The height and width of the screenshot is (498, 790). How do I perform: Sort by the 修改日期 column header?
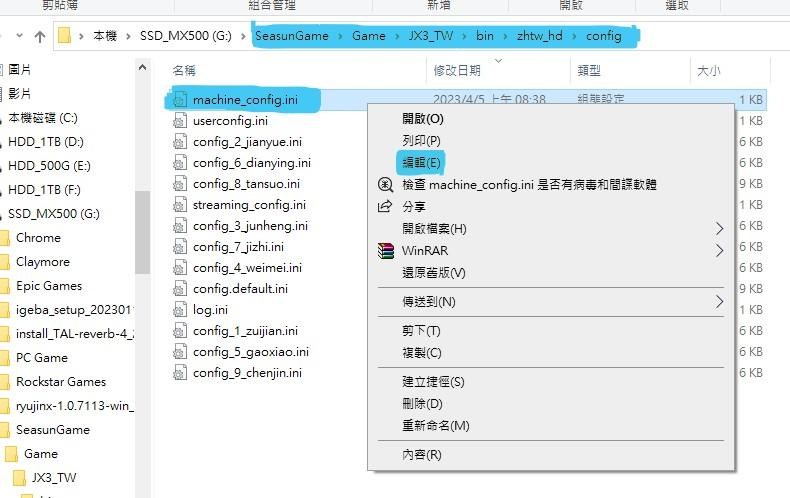(457, 71)
